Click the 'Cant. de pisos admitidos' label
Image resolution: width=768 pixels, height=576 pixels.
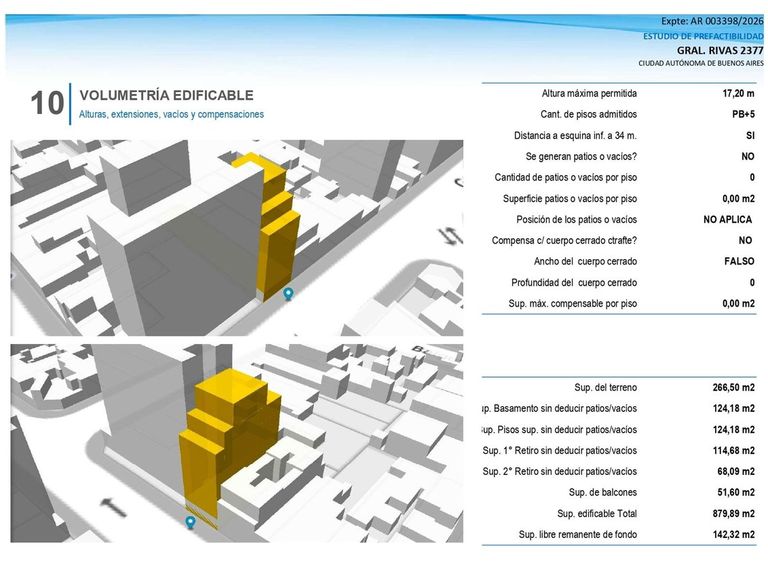pos(589,115)
